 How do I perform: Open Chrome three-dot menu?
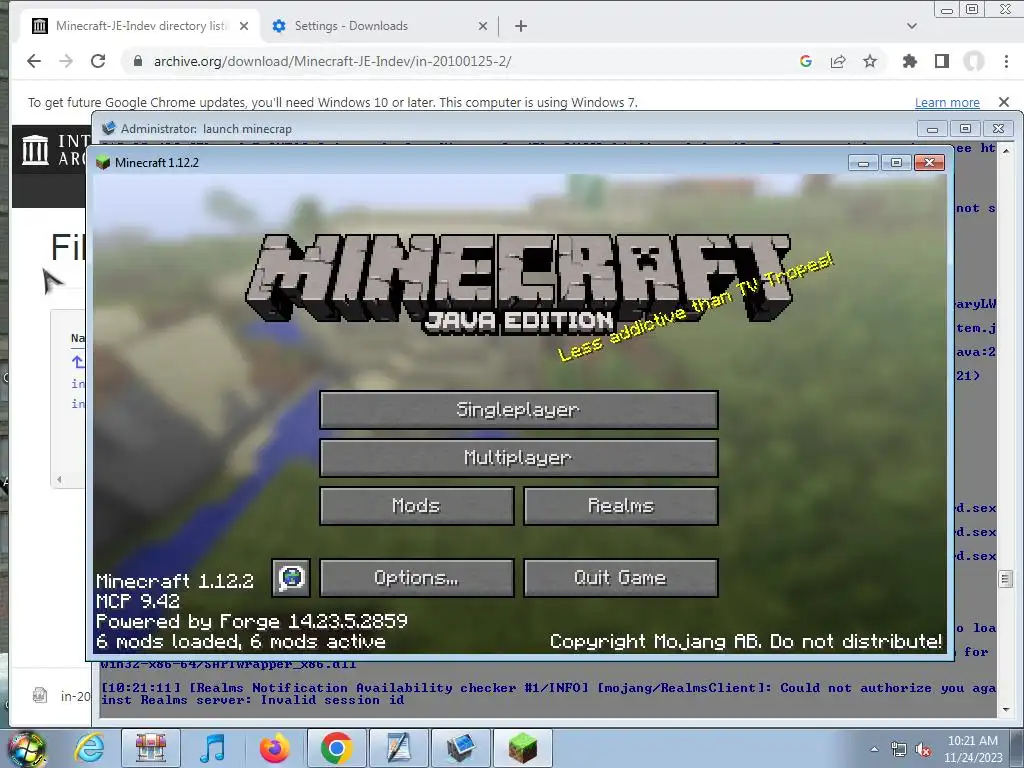coord(1006,61)
